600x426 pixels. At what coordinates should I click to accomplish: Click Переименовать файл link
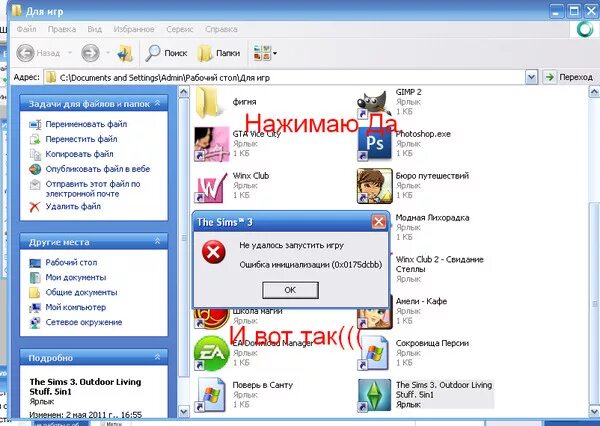pos(86,124)
